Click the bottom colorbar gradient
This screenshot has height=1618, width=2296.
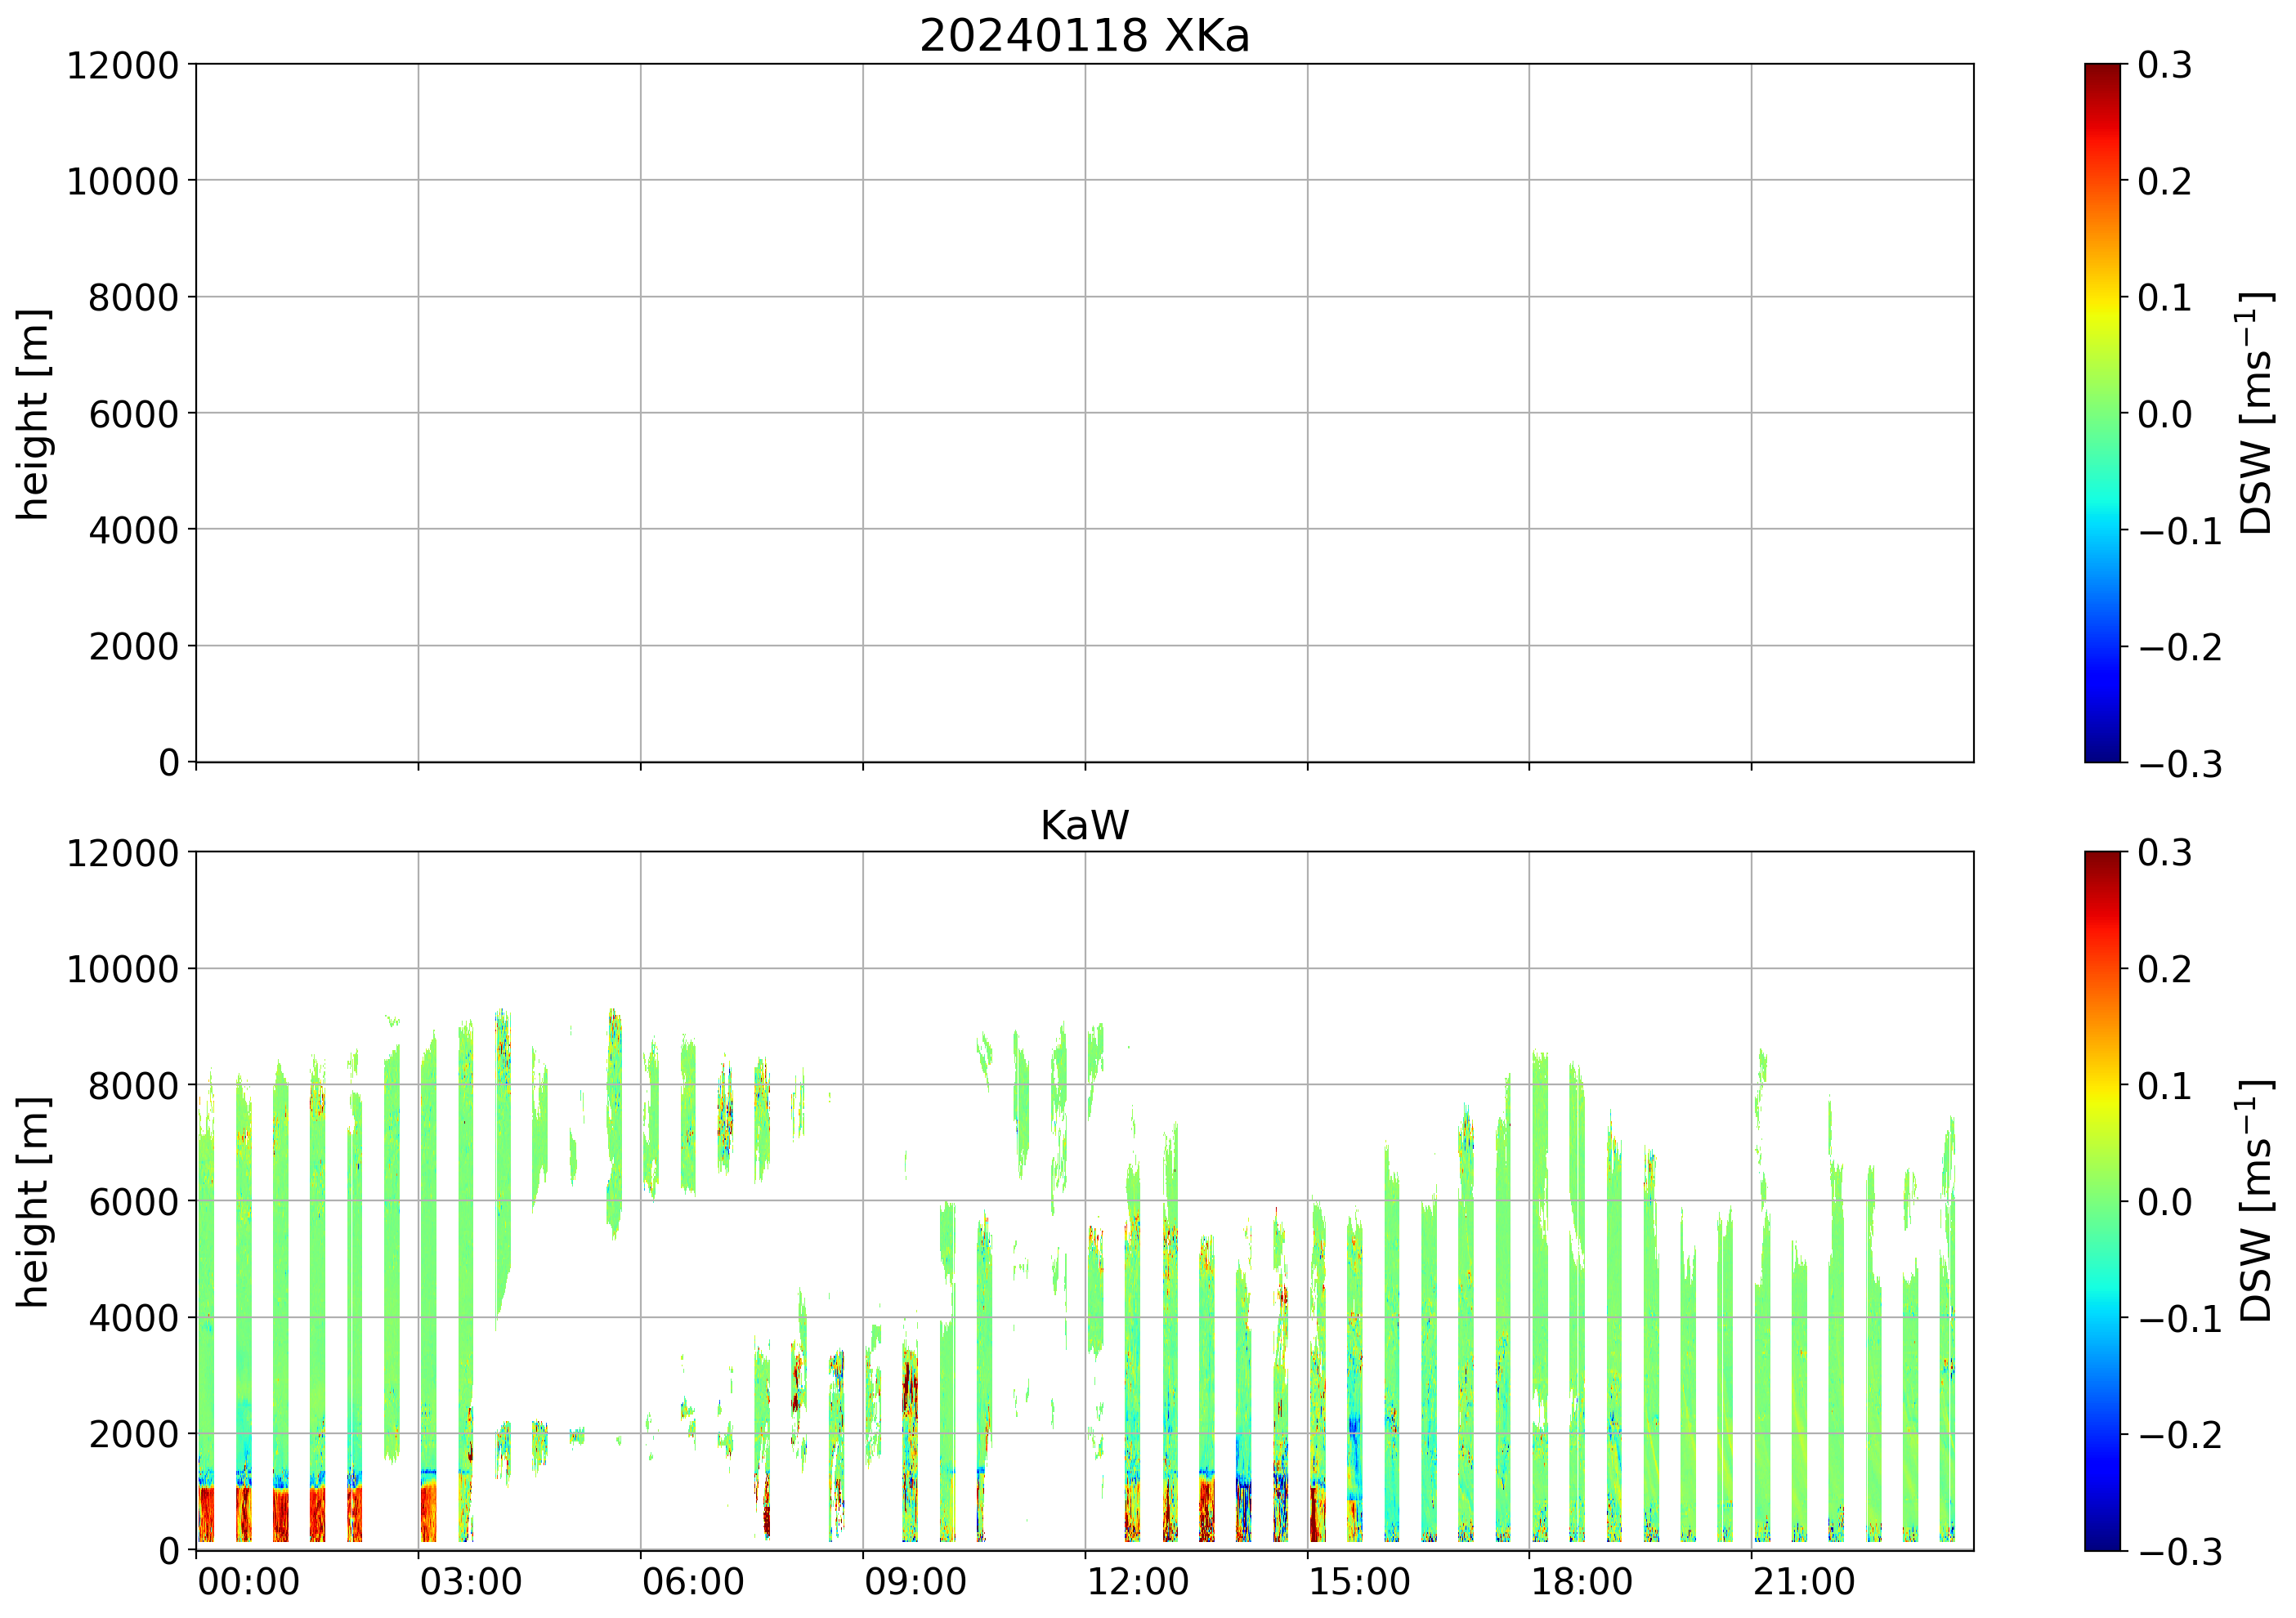(x=2102, y=1201)
